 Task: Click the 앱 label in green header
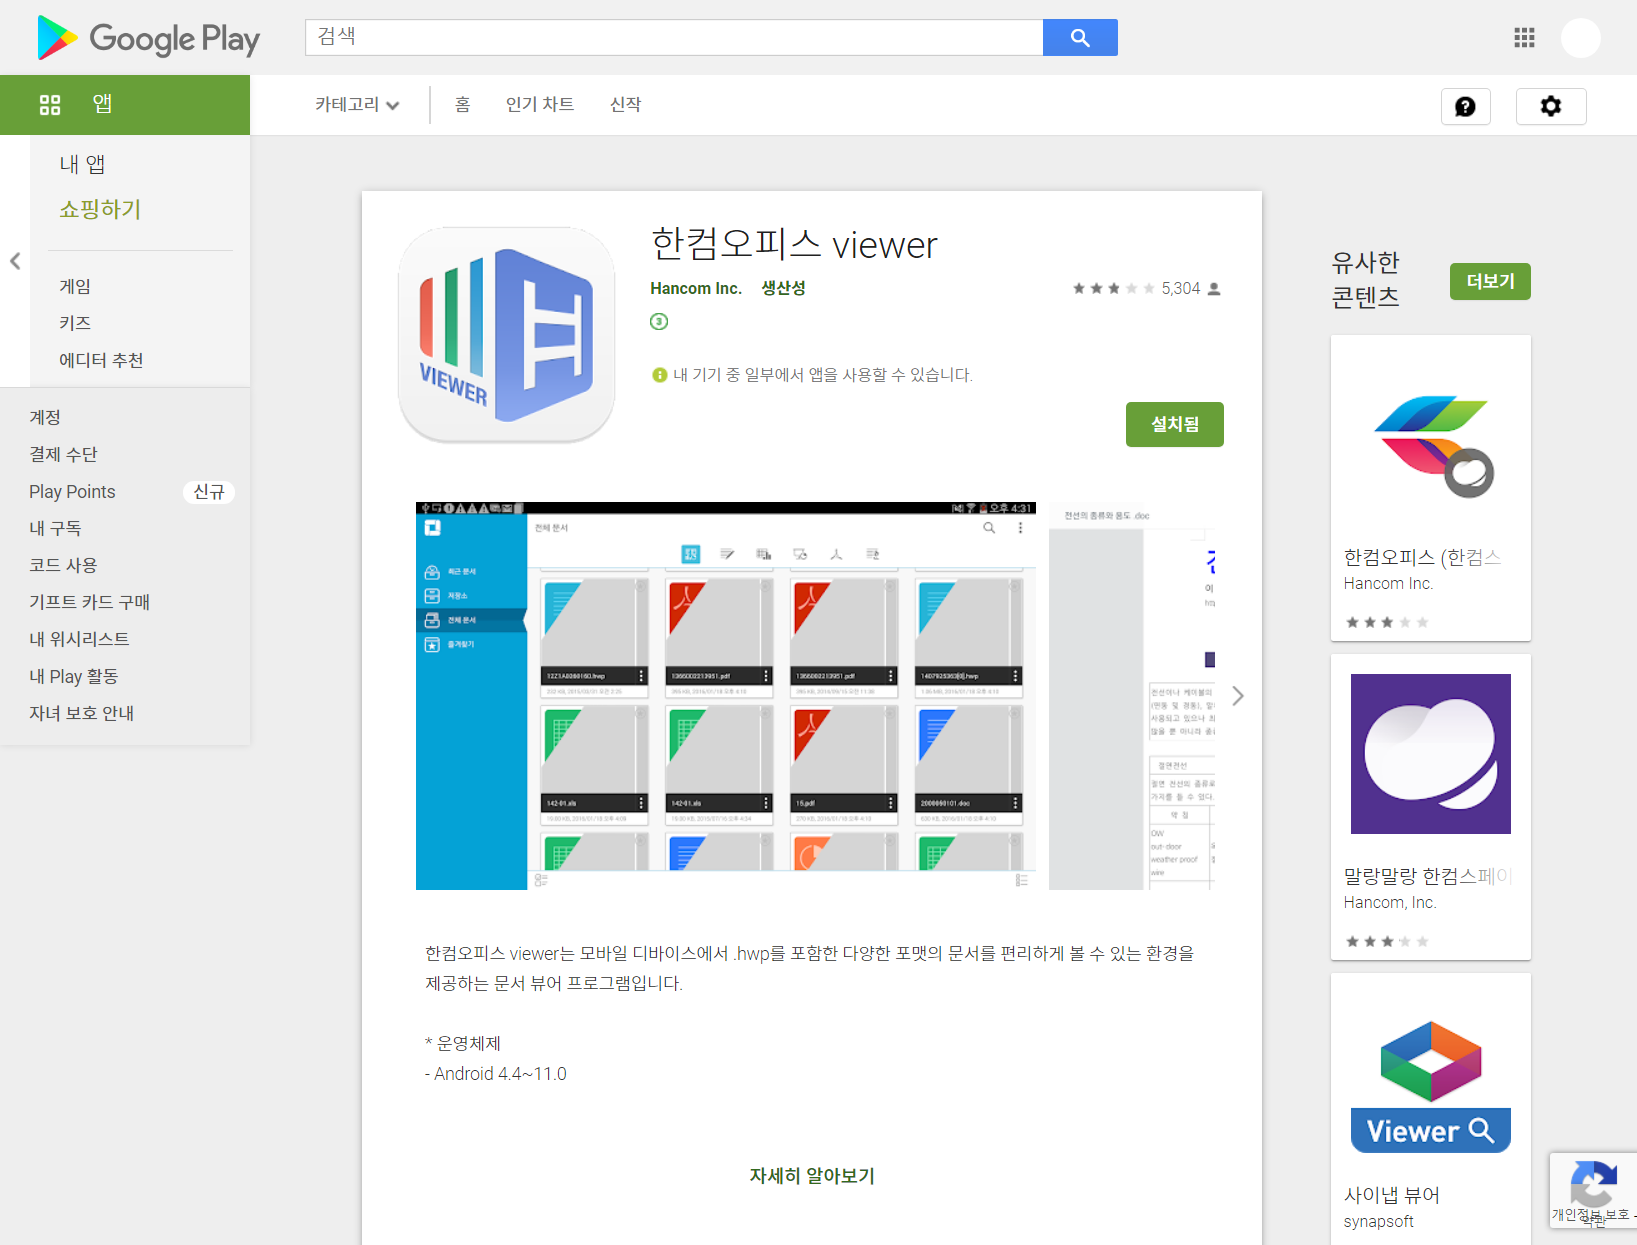pyautogui.click(x=102, y=104)
